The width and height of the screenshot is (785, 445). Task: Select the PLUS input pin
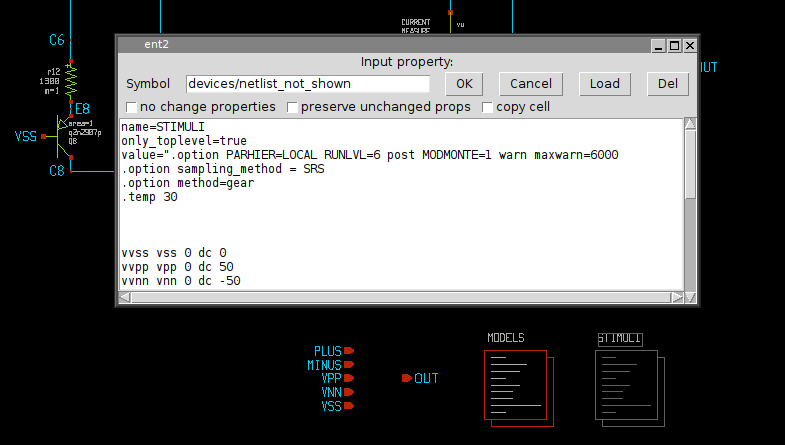pos(349,351)
